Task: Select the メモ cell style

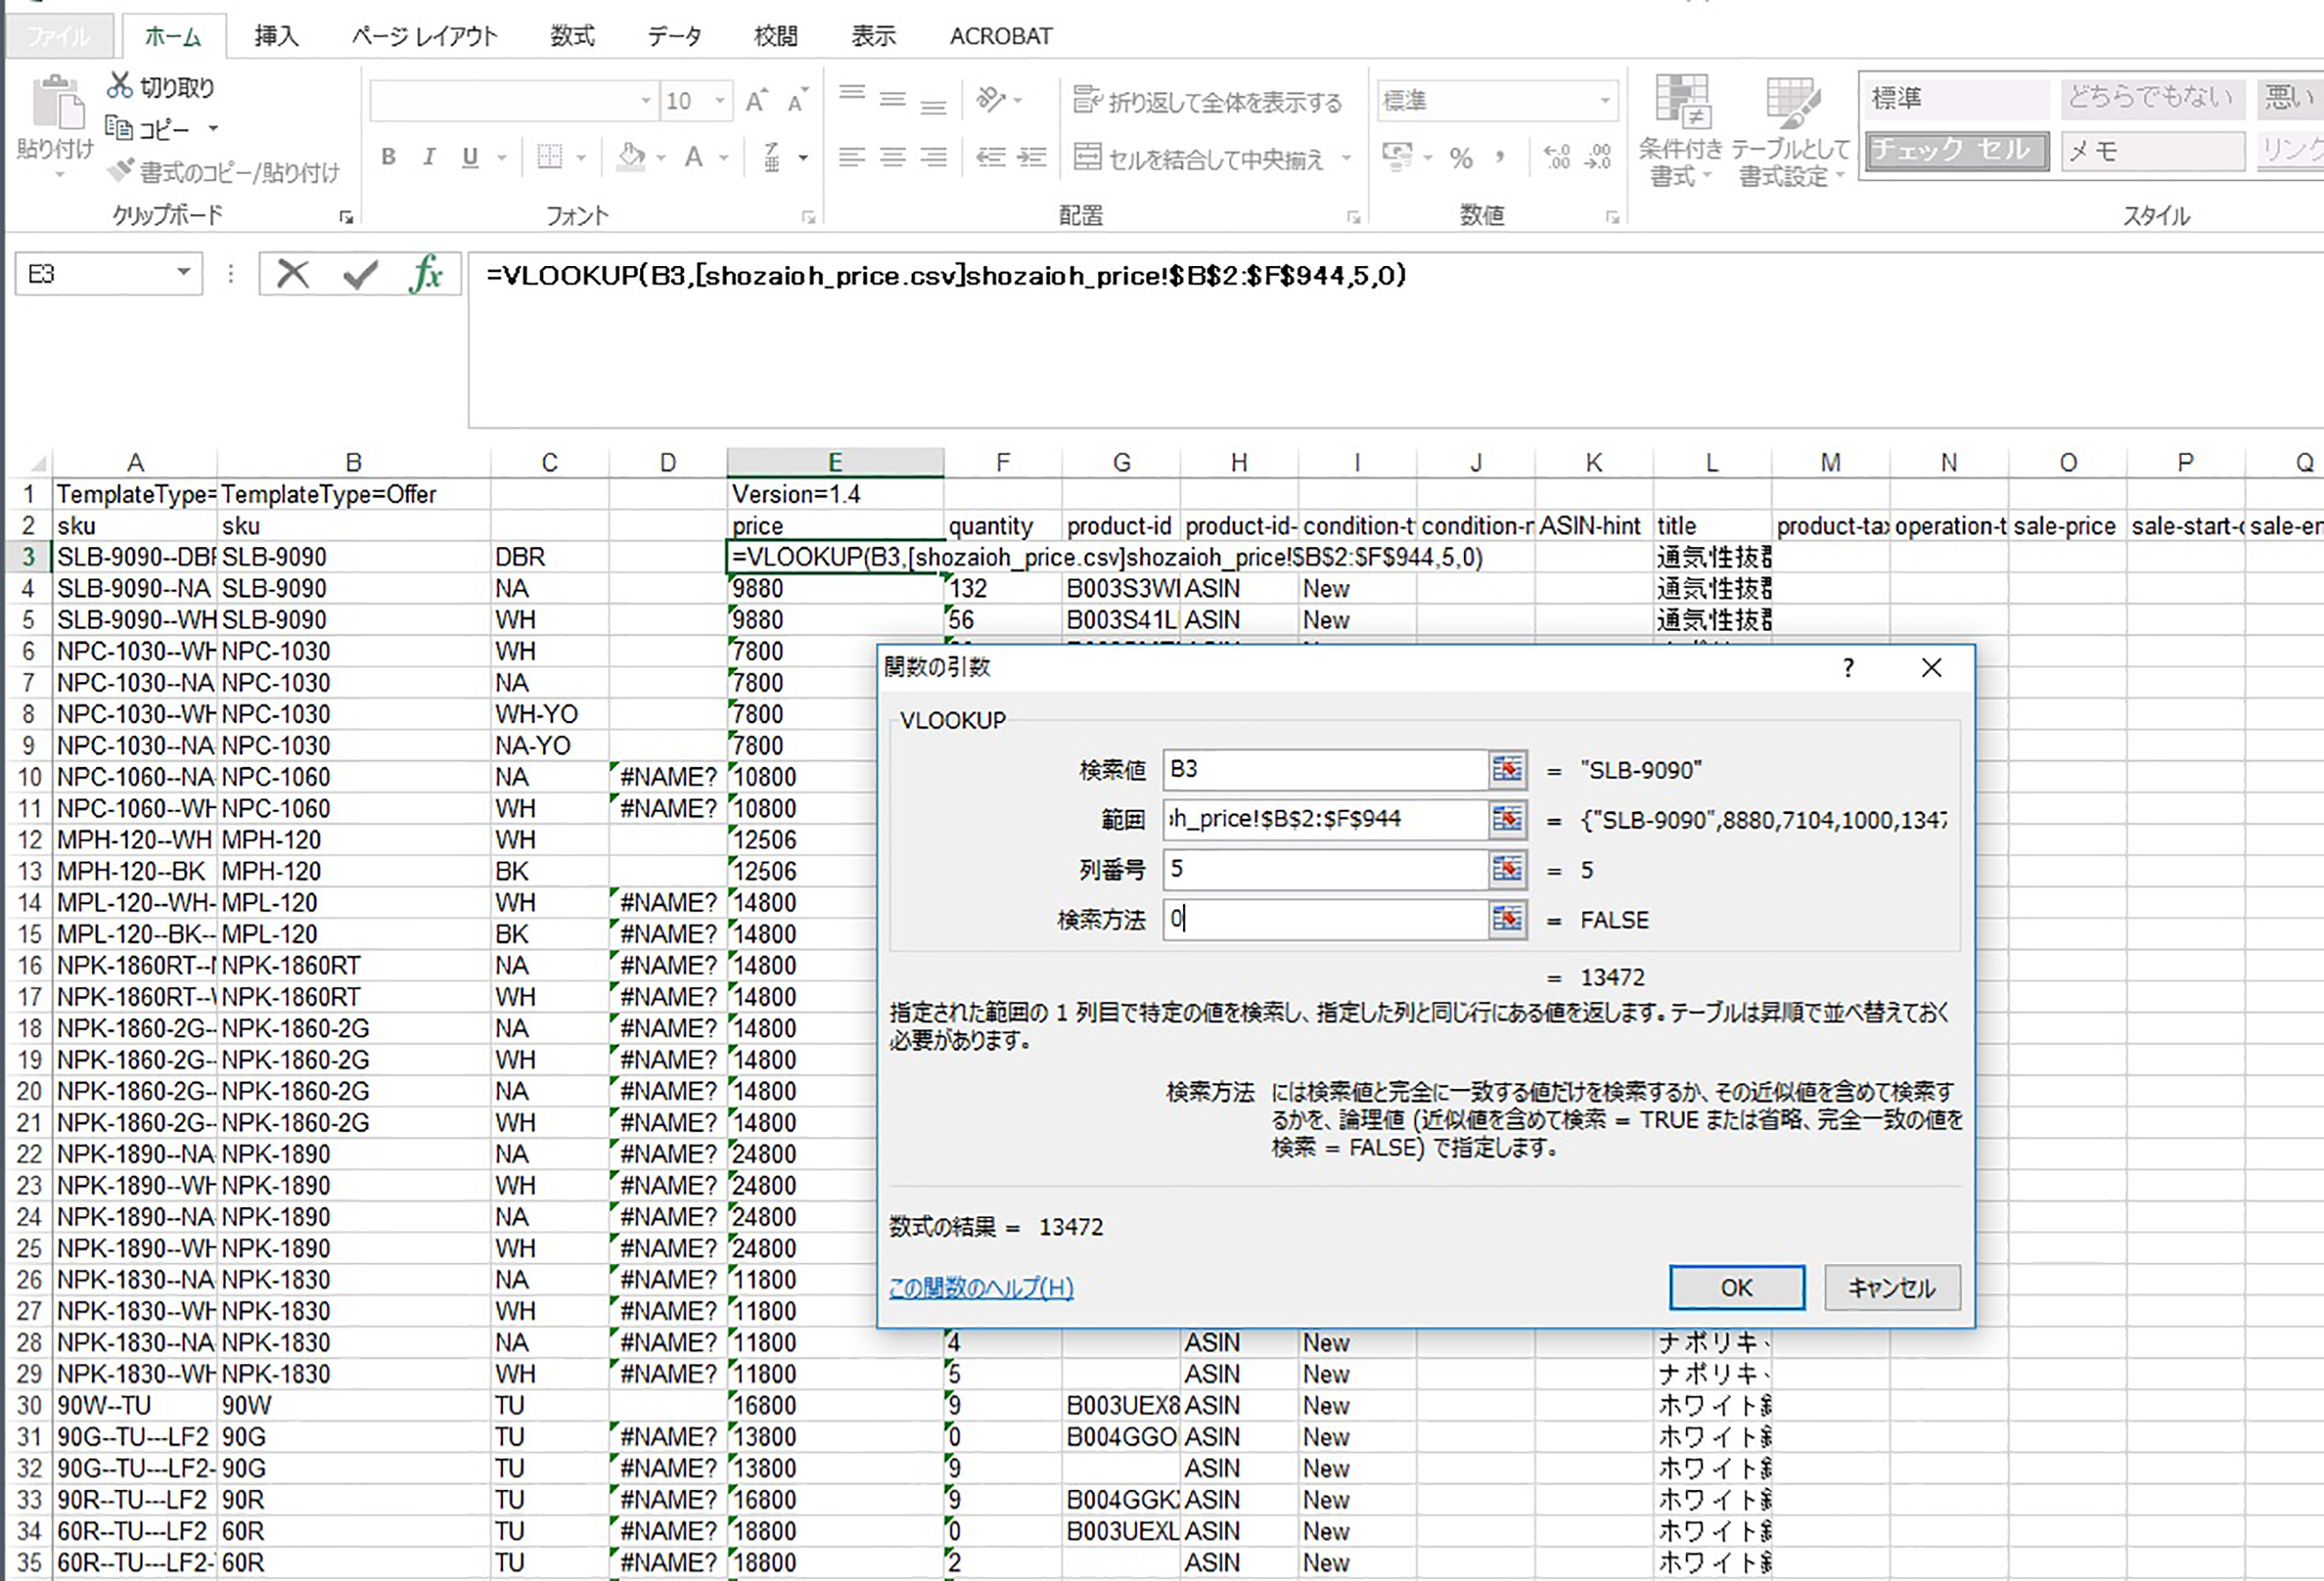Action: (2153, 150)
